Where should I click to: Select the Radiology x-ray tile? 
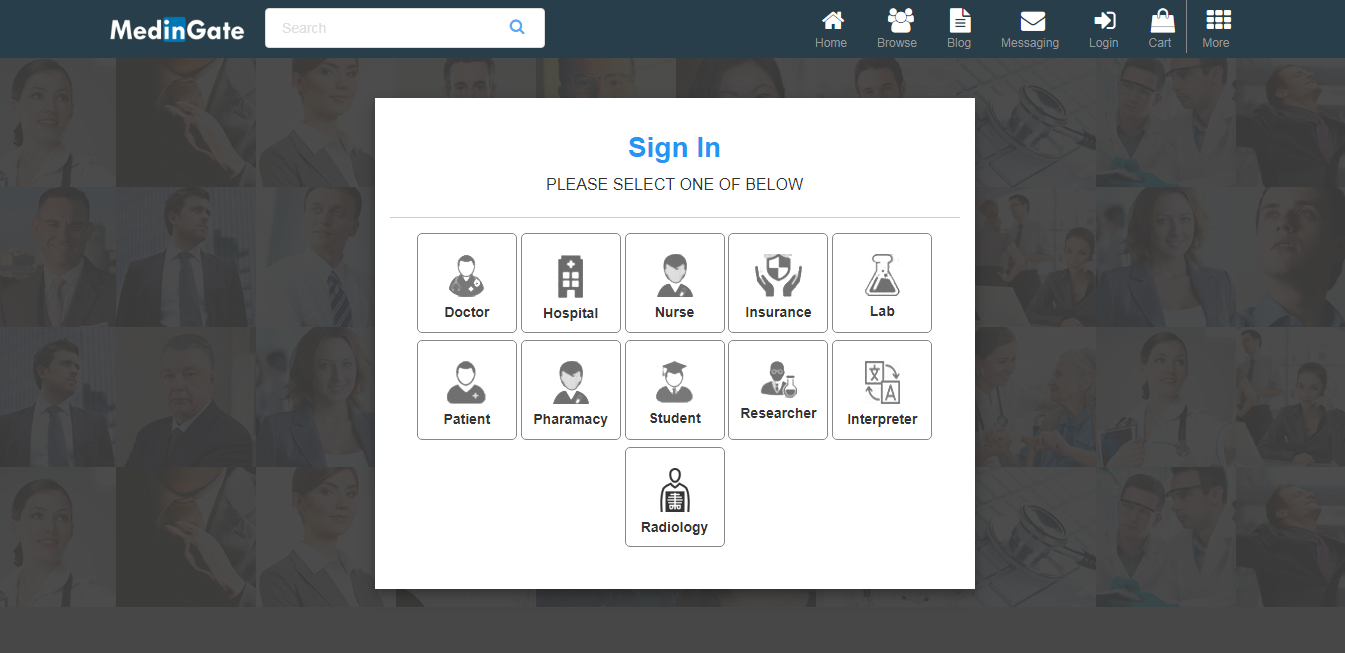coord(675,497)
